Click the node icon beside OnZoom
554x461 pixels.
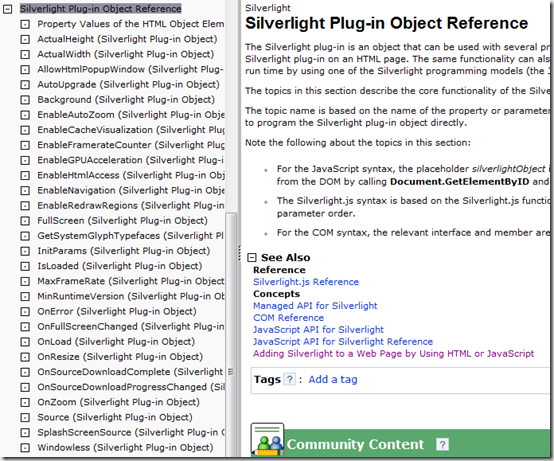coord(25,403)
